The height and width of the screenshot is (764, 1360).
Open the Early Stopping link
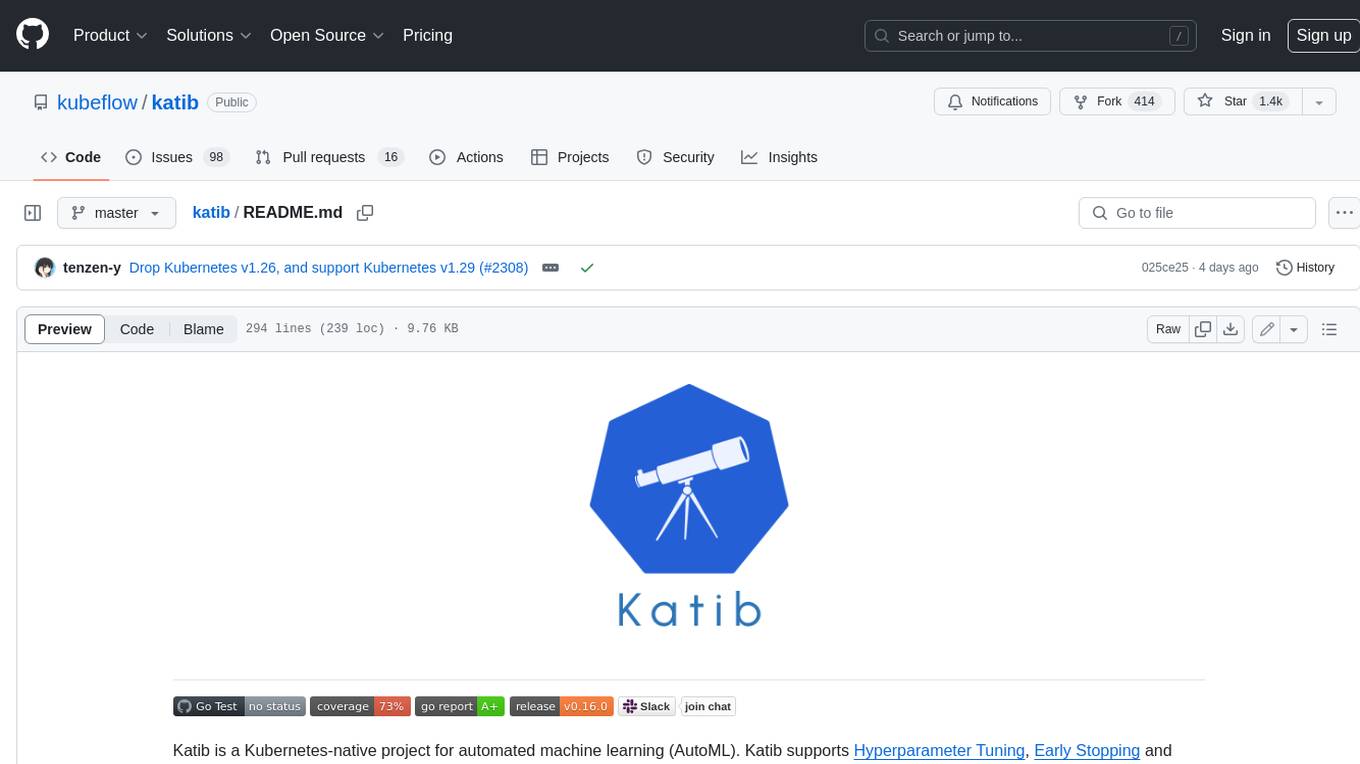(x=1087, y=750)
